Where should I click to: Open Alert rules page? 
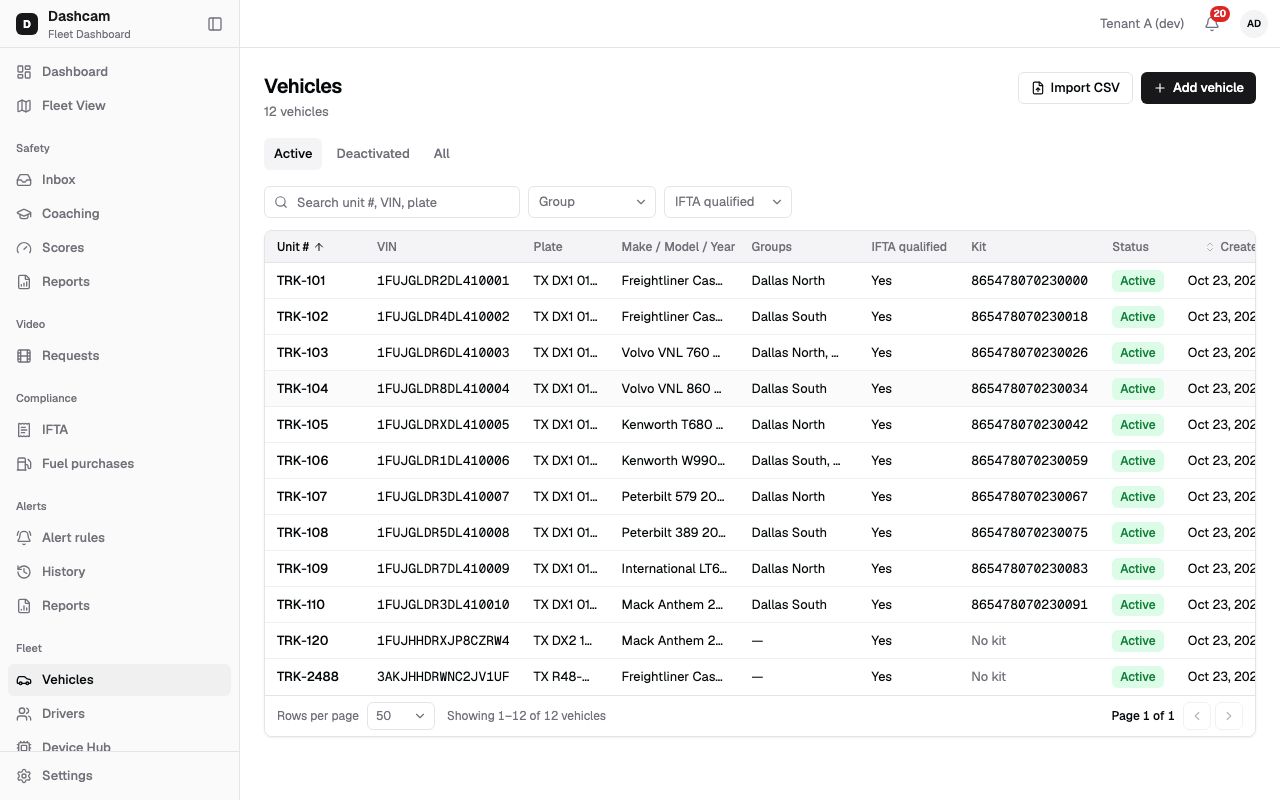(120, 538)
